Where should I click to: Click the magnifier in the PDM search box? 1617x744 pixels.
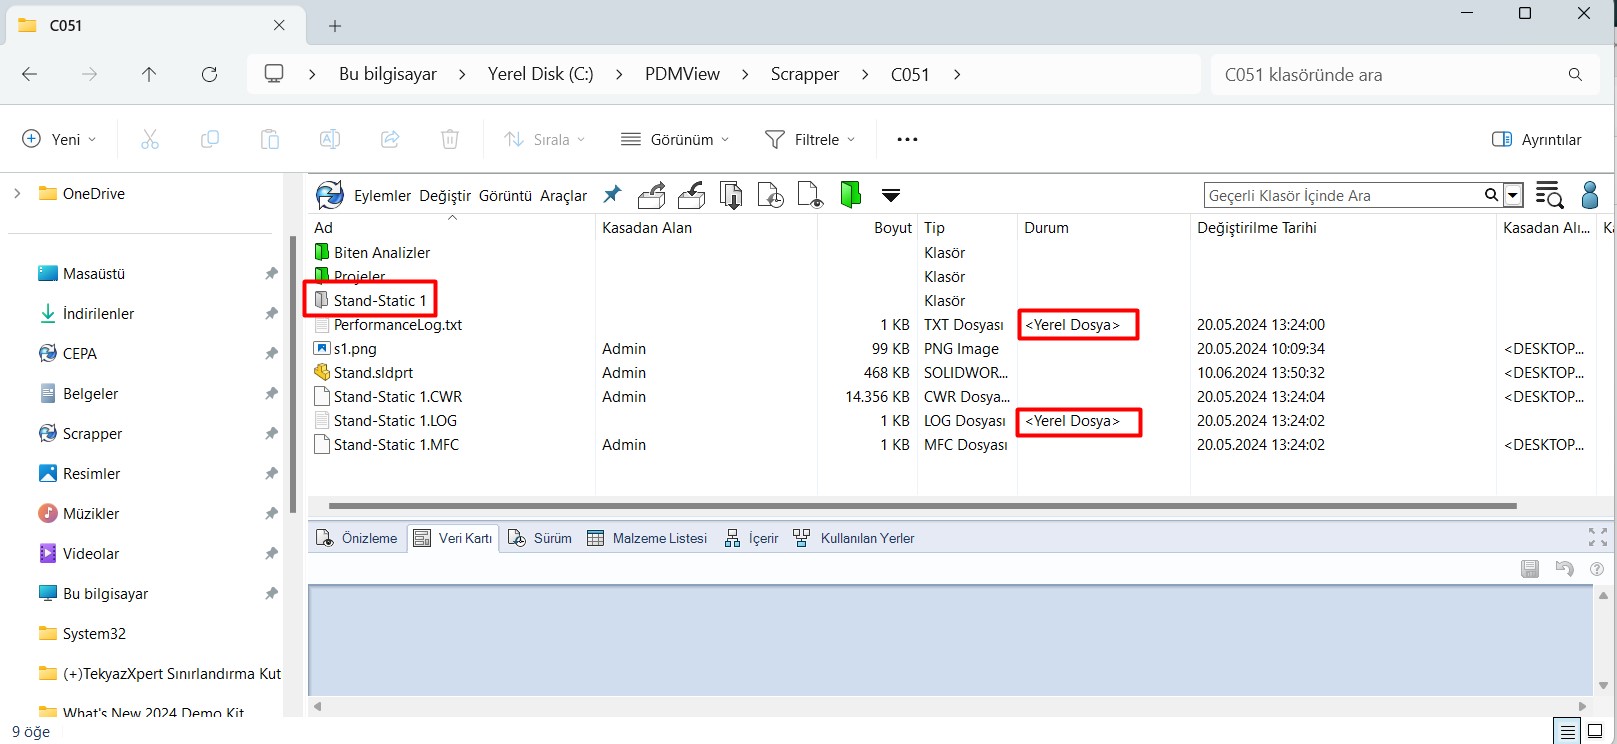(x=1491, y=195)
